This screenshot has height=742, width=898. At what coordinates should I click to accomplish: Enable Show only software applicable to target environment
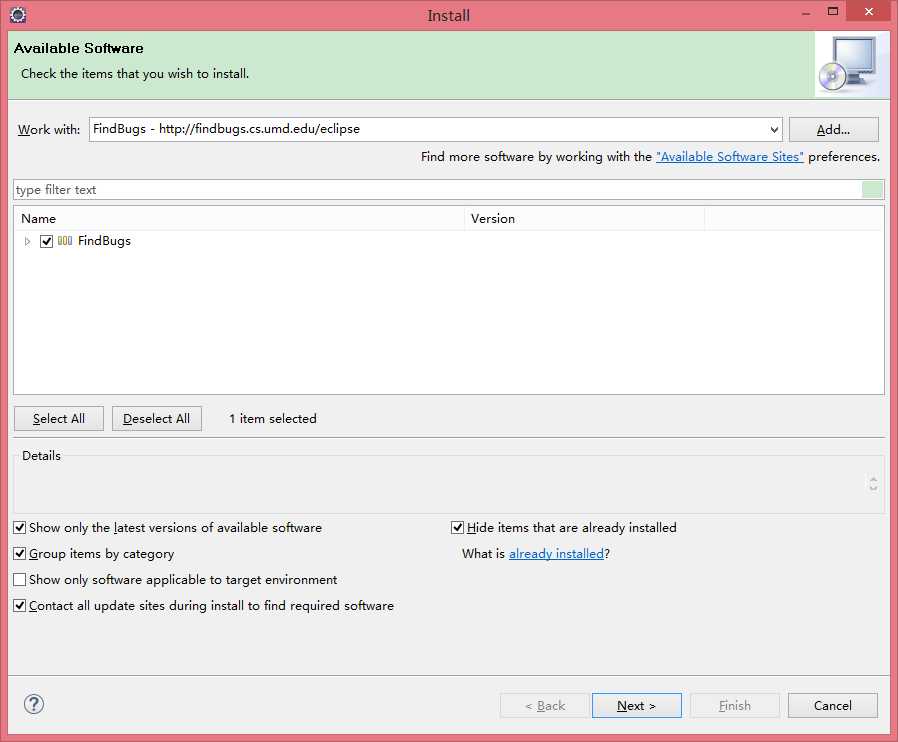coord(19,579)
